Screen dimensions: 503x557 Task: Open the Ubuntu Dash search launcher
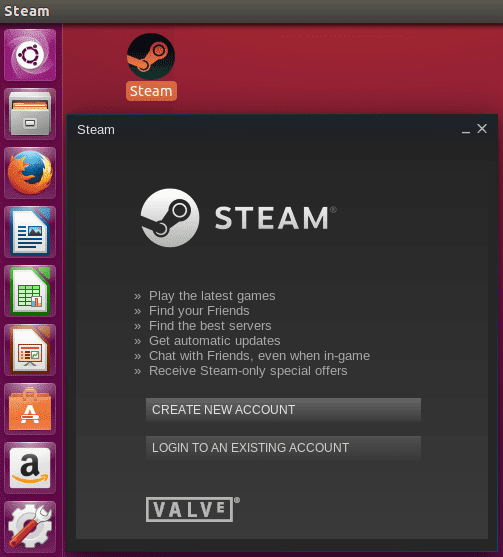pyautogui.click(x=30, y=55)
